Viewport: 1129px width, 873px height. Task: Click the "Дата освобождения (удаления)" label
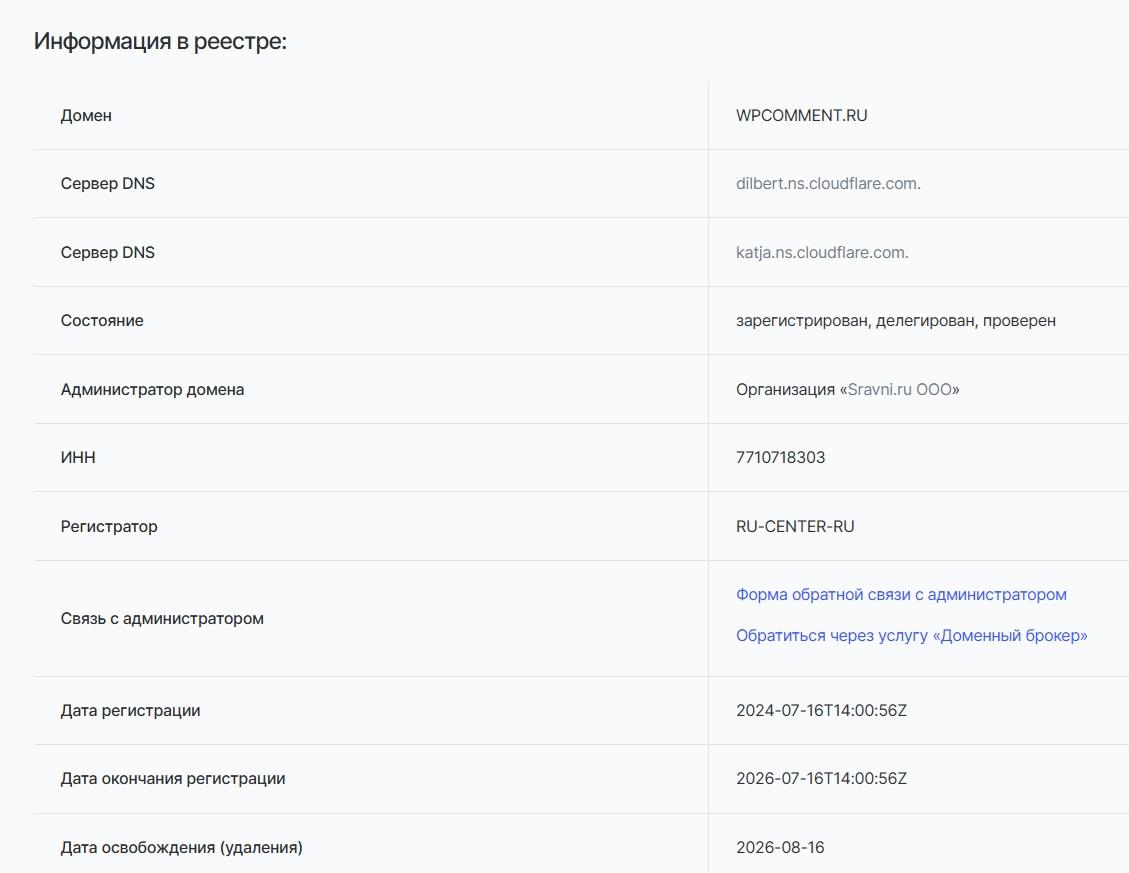tap(181, 848)
